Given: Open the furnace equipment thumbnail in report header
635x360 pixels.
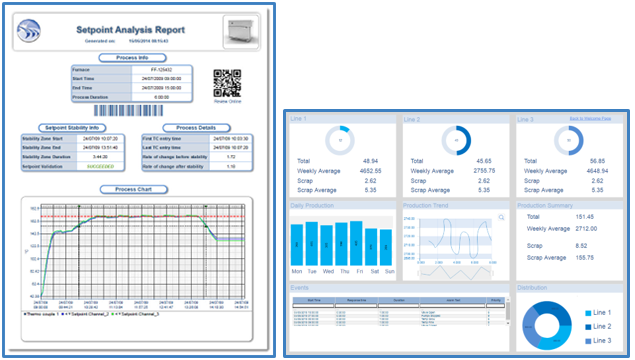Looking at the screenshot, I should [x=241, y=32].
